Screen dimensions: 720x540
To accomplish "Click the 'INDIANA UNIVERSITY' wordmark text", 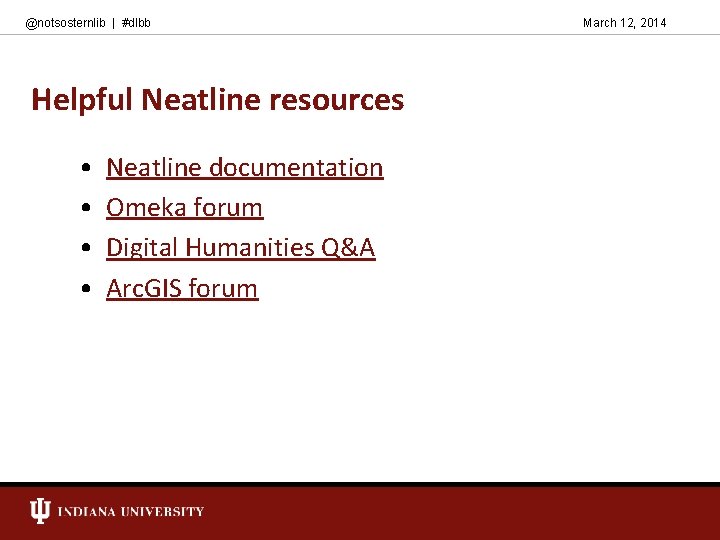I will click(x=131, y=512).
